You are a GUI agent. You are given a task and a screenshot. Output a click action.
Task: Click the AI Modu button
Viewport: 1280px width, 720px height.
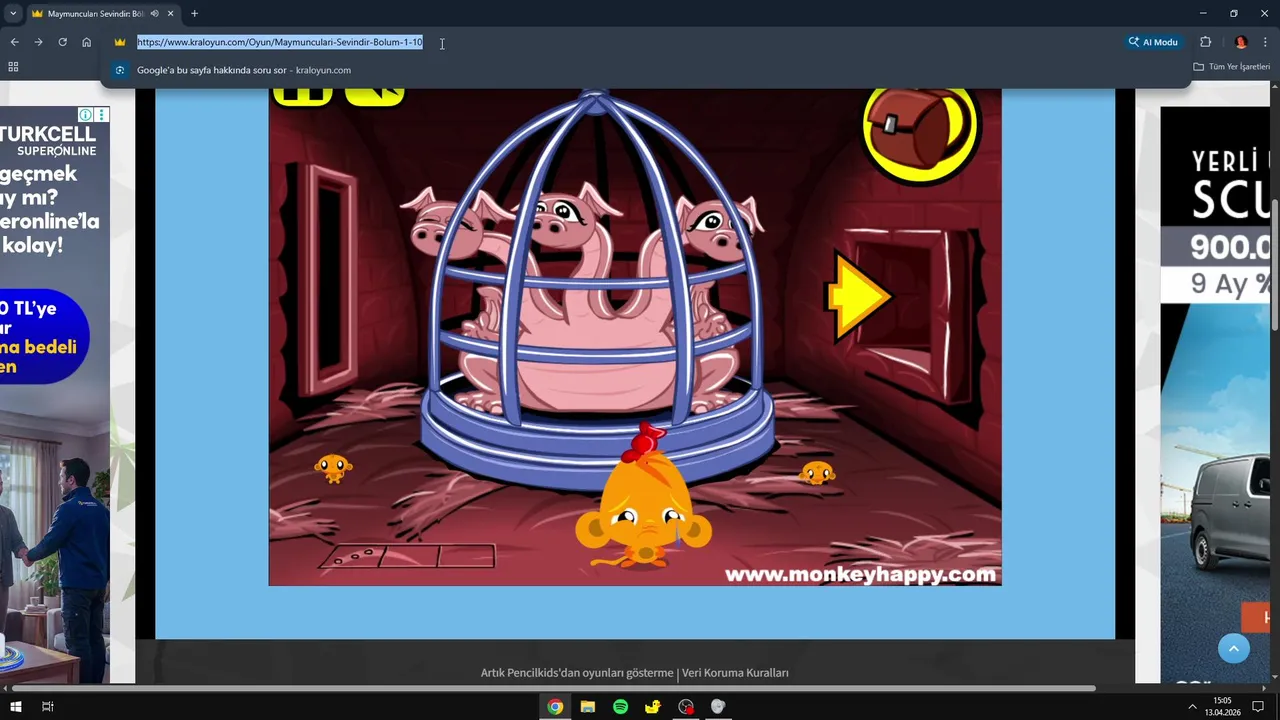point(1153,42)
